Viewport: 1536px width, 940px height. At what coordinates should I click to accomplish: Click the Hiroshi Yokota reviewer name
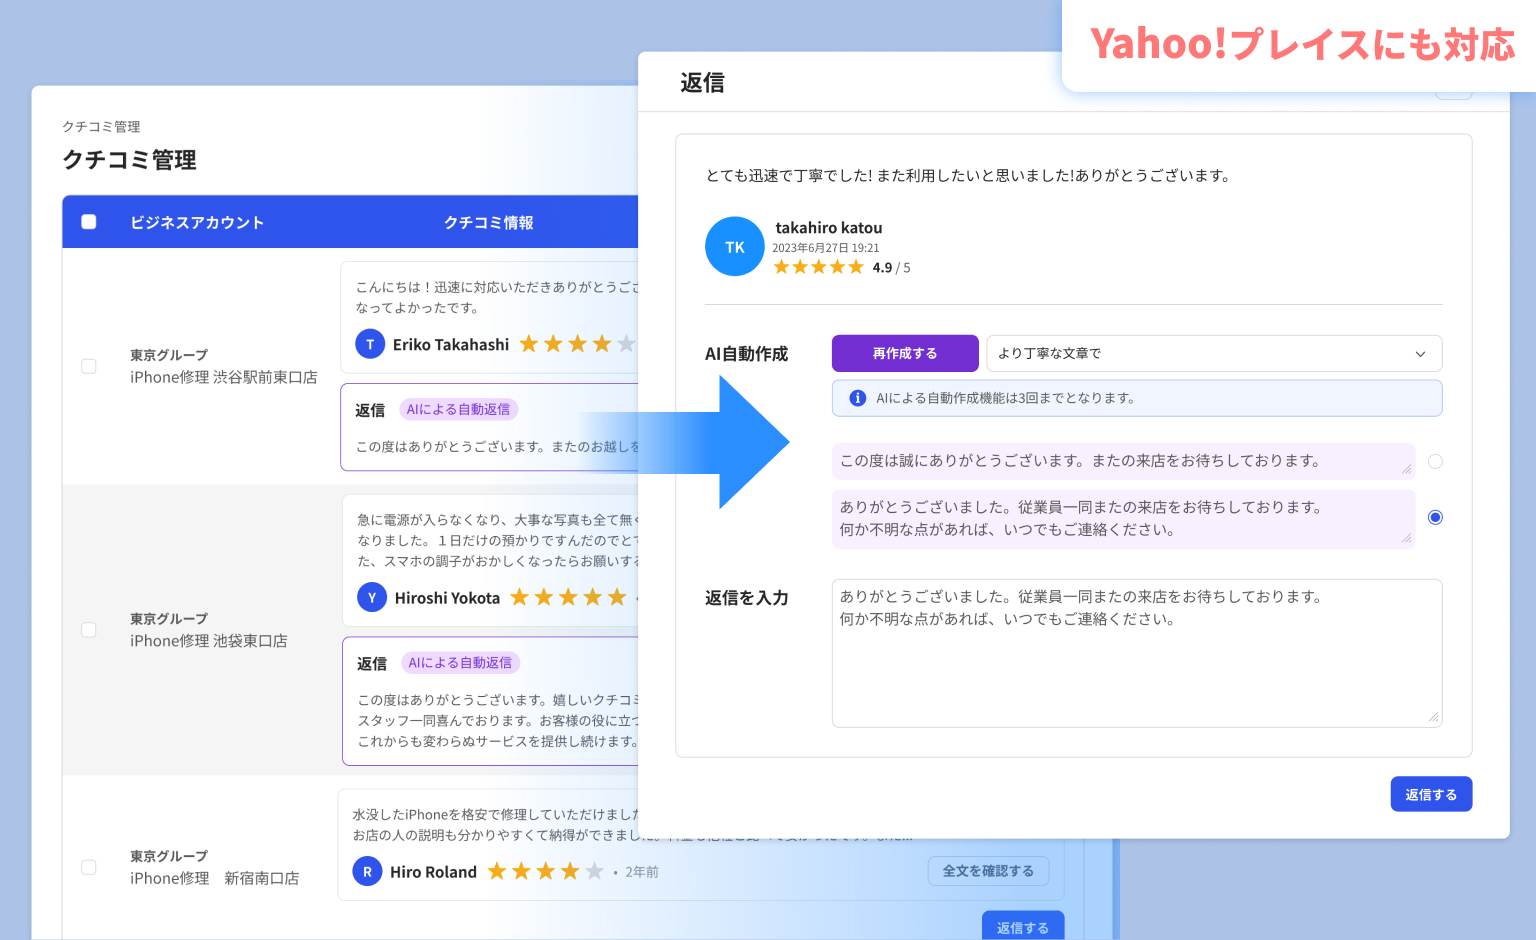(x=447, y=598)
